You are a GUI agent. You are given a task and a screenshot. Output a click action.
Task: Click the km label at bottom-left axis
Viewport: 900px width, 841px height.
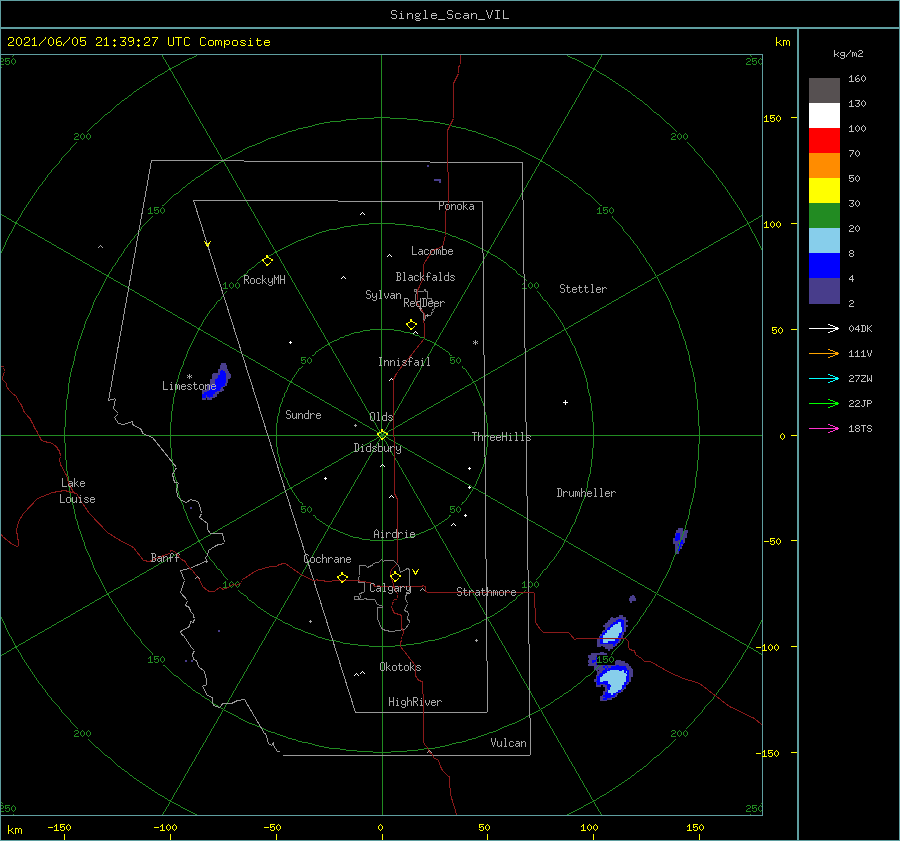15,830
